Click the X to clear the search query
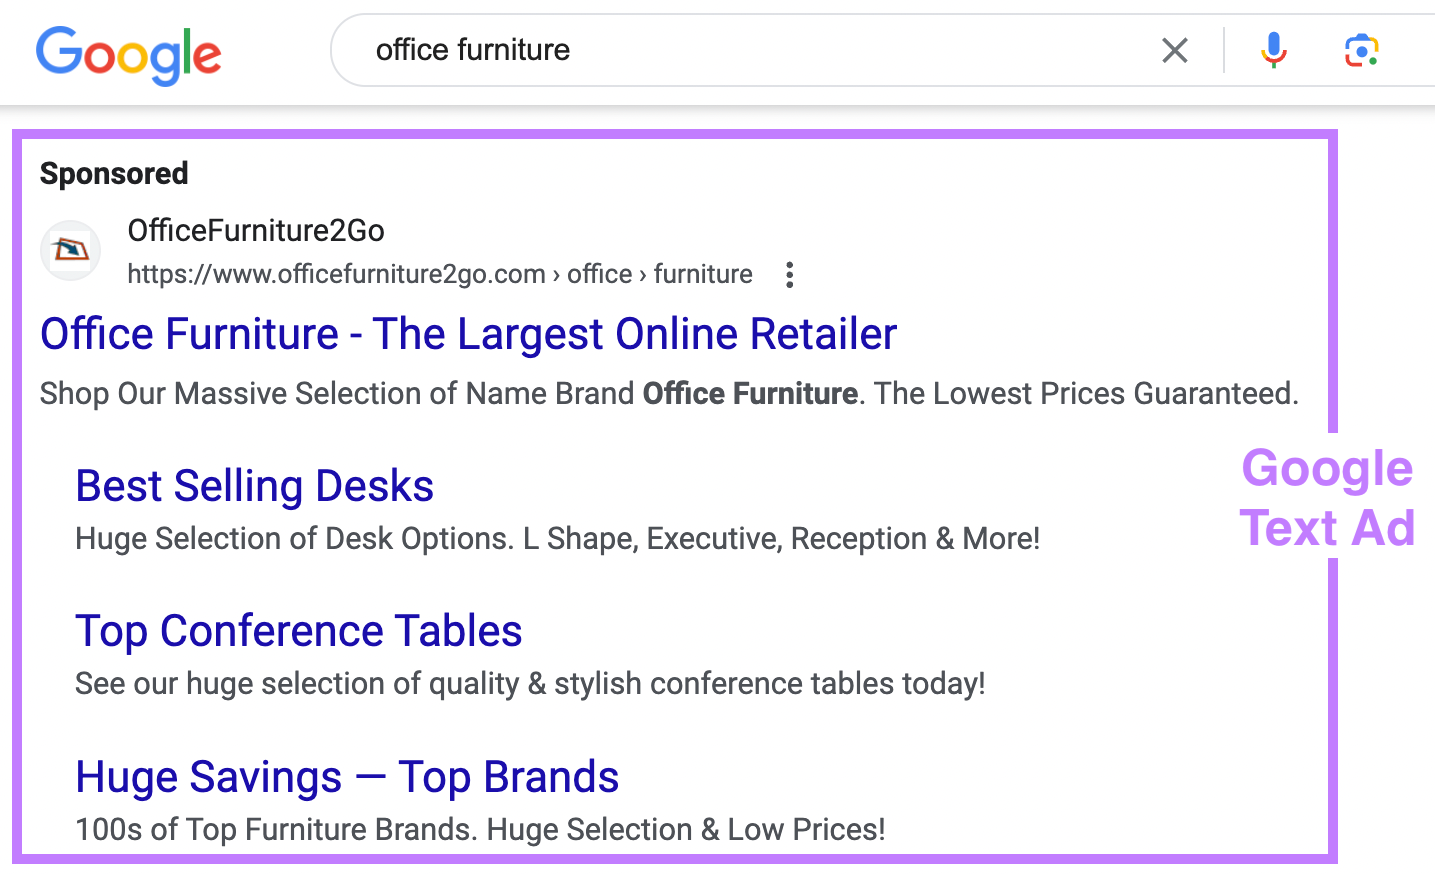Image resolution: width=1435 pixels, height=874 pixels. tap(1175, 50)
